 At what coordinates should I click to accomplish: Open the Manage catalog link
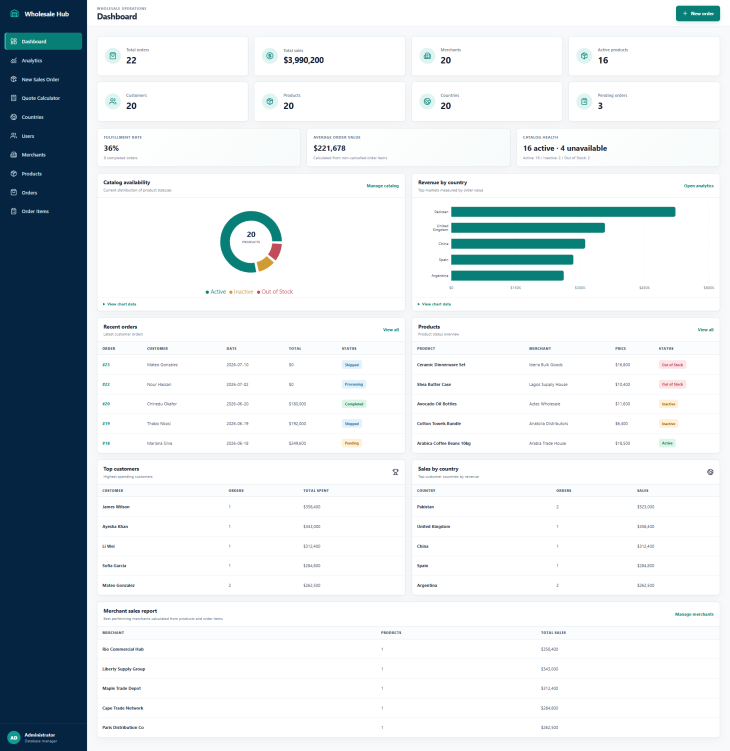pos(382,186)
